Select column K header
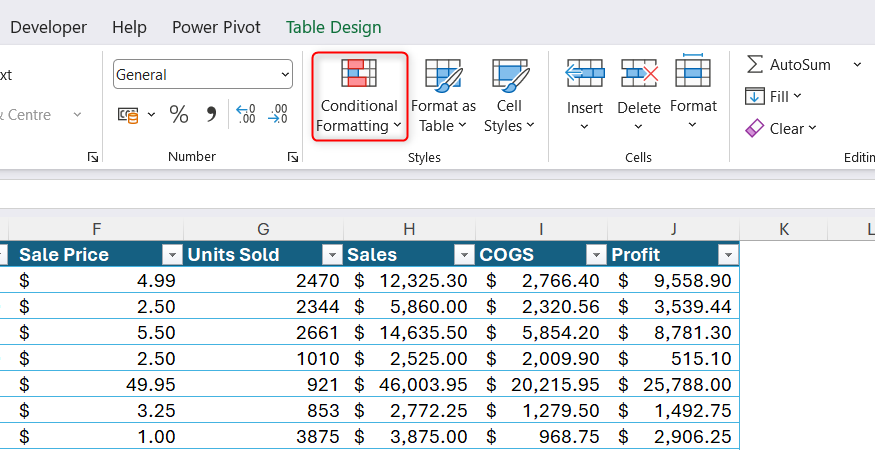This screenshot has height=450, width=875. point(783,229)
